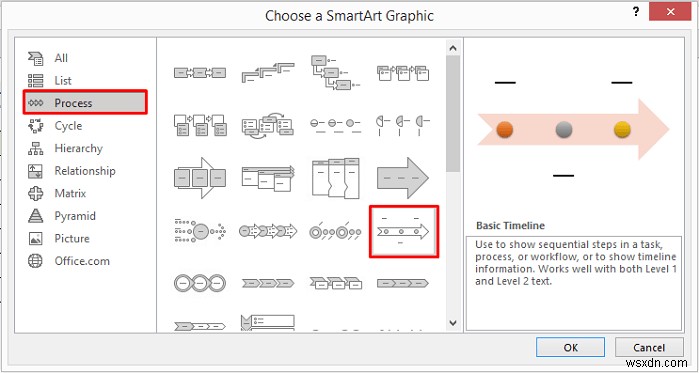Pick the Process Arrows layout with circles on arrows
Viewport: 699px width, 373px height.
pyautogui.click(x=267, y=231)
